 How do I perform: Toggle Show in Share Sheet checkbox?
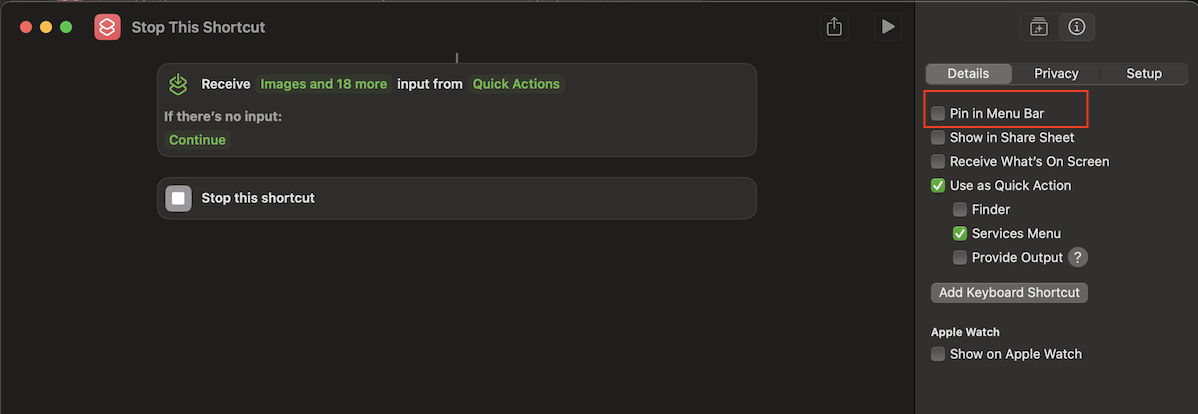coord(938,137)
